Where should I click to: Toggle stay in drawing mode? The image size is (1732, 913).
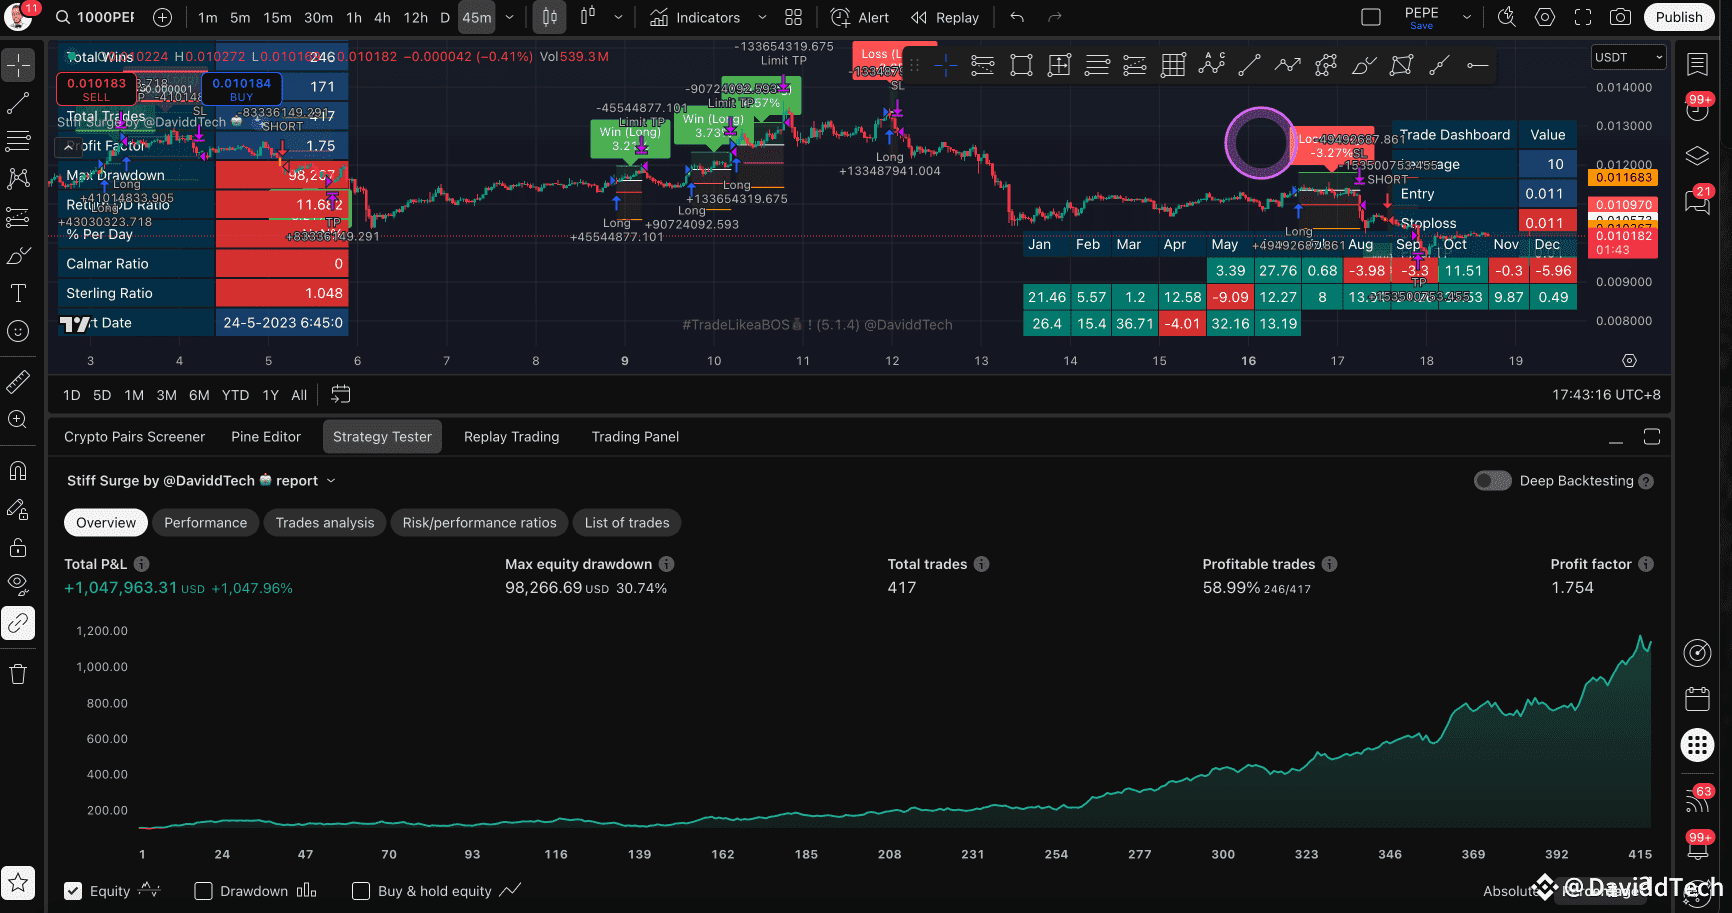tap(18, 509)
